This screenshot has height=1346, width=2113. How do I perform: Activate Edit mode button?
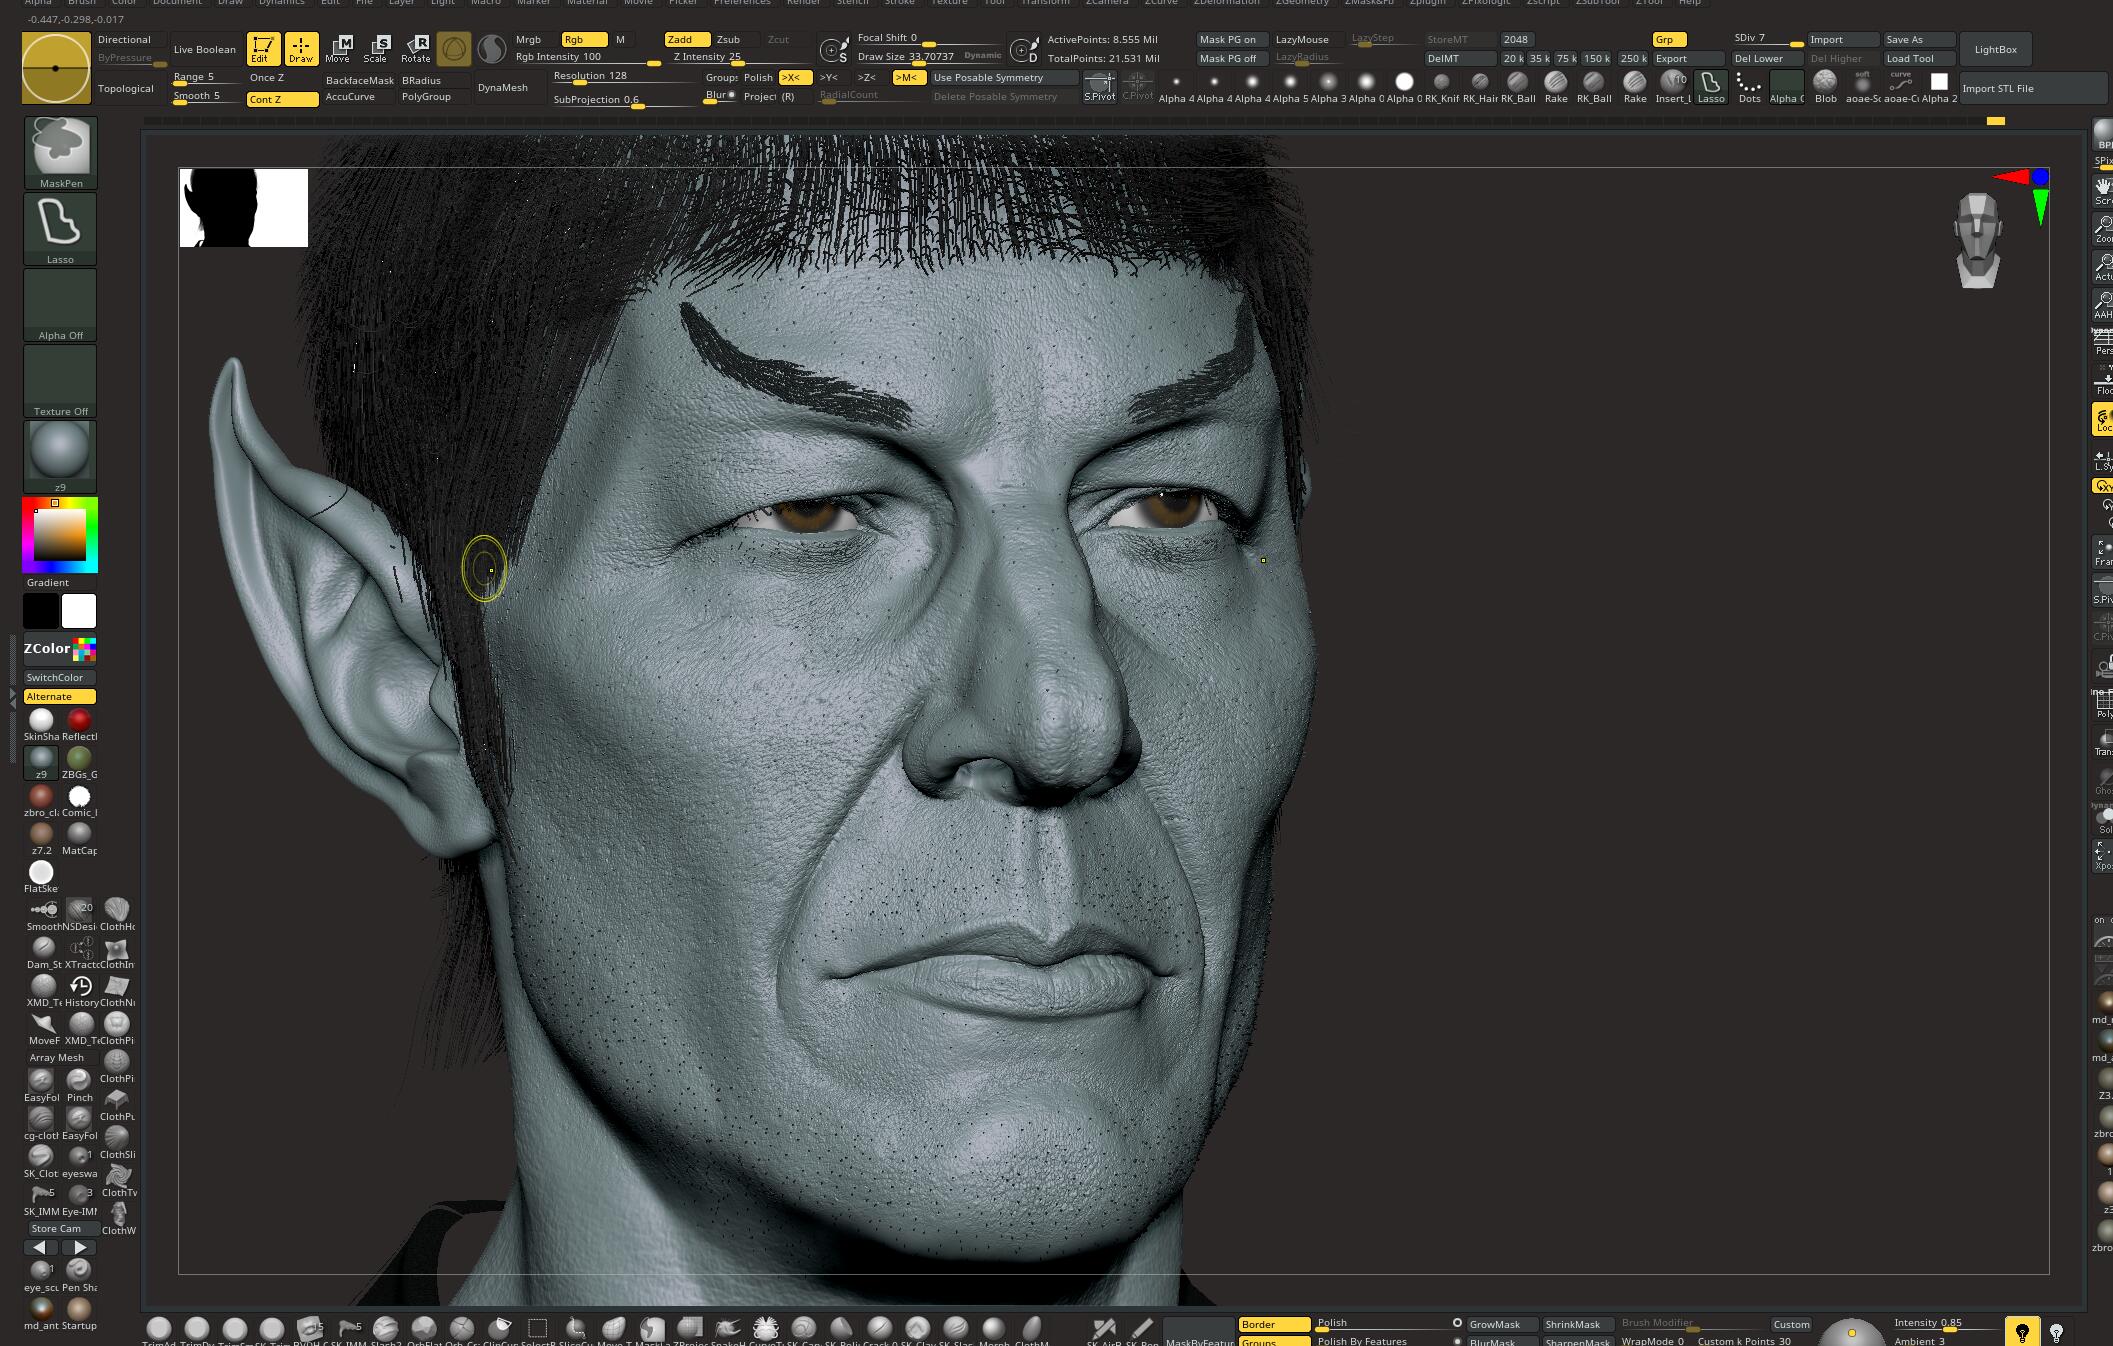coord(263,49)
